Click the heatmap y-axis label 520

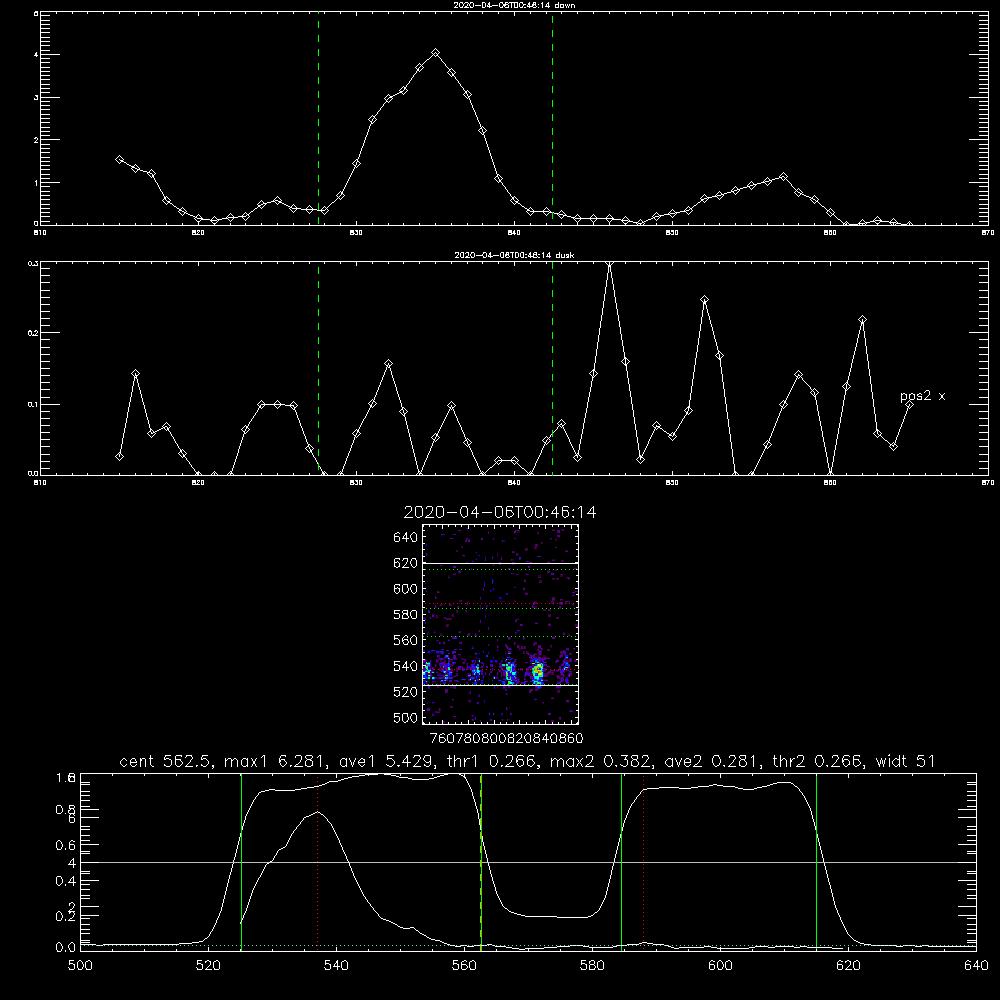406,692
